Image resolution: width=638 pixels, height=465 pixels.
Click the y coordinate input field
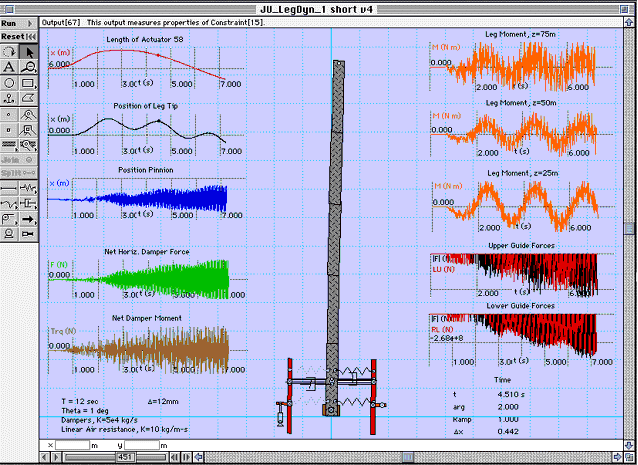pyautogui.click(x=139, y=444)
